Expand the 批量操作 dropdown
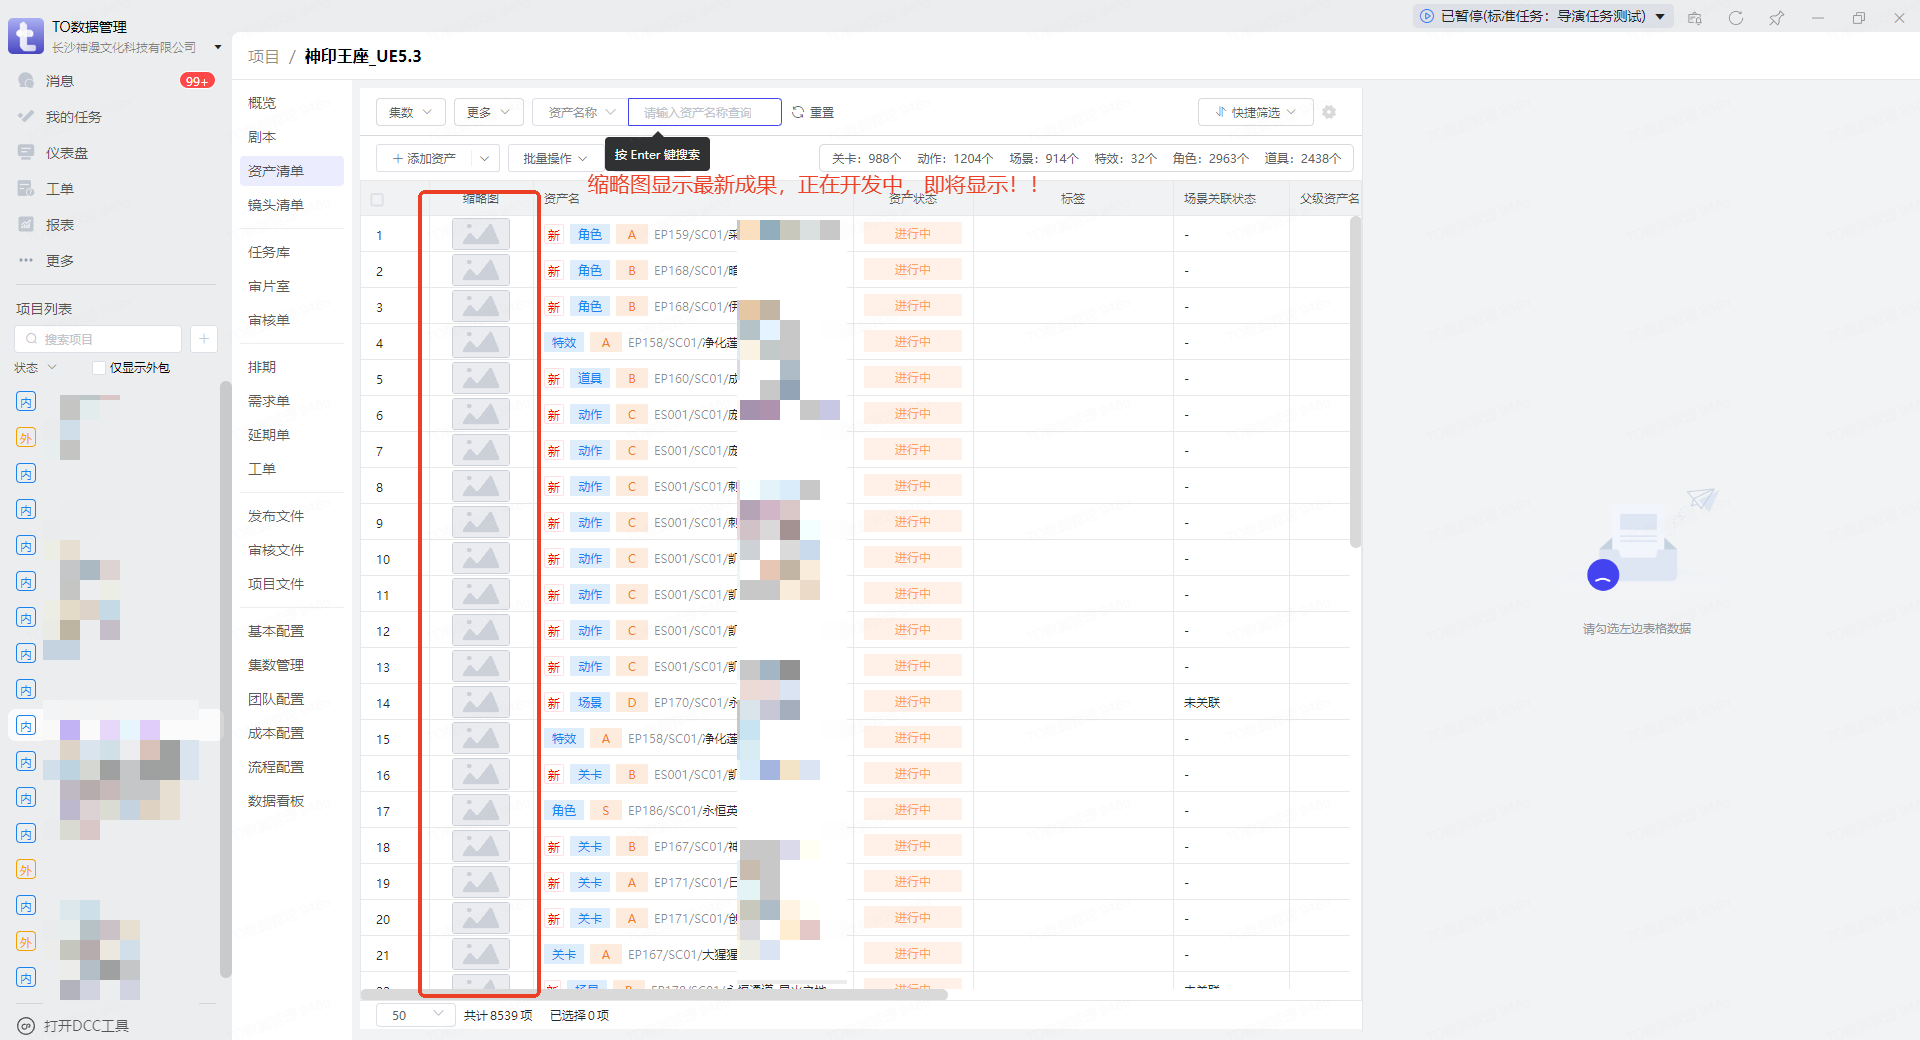The image size is (1920, 1040). (555, 158)
